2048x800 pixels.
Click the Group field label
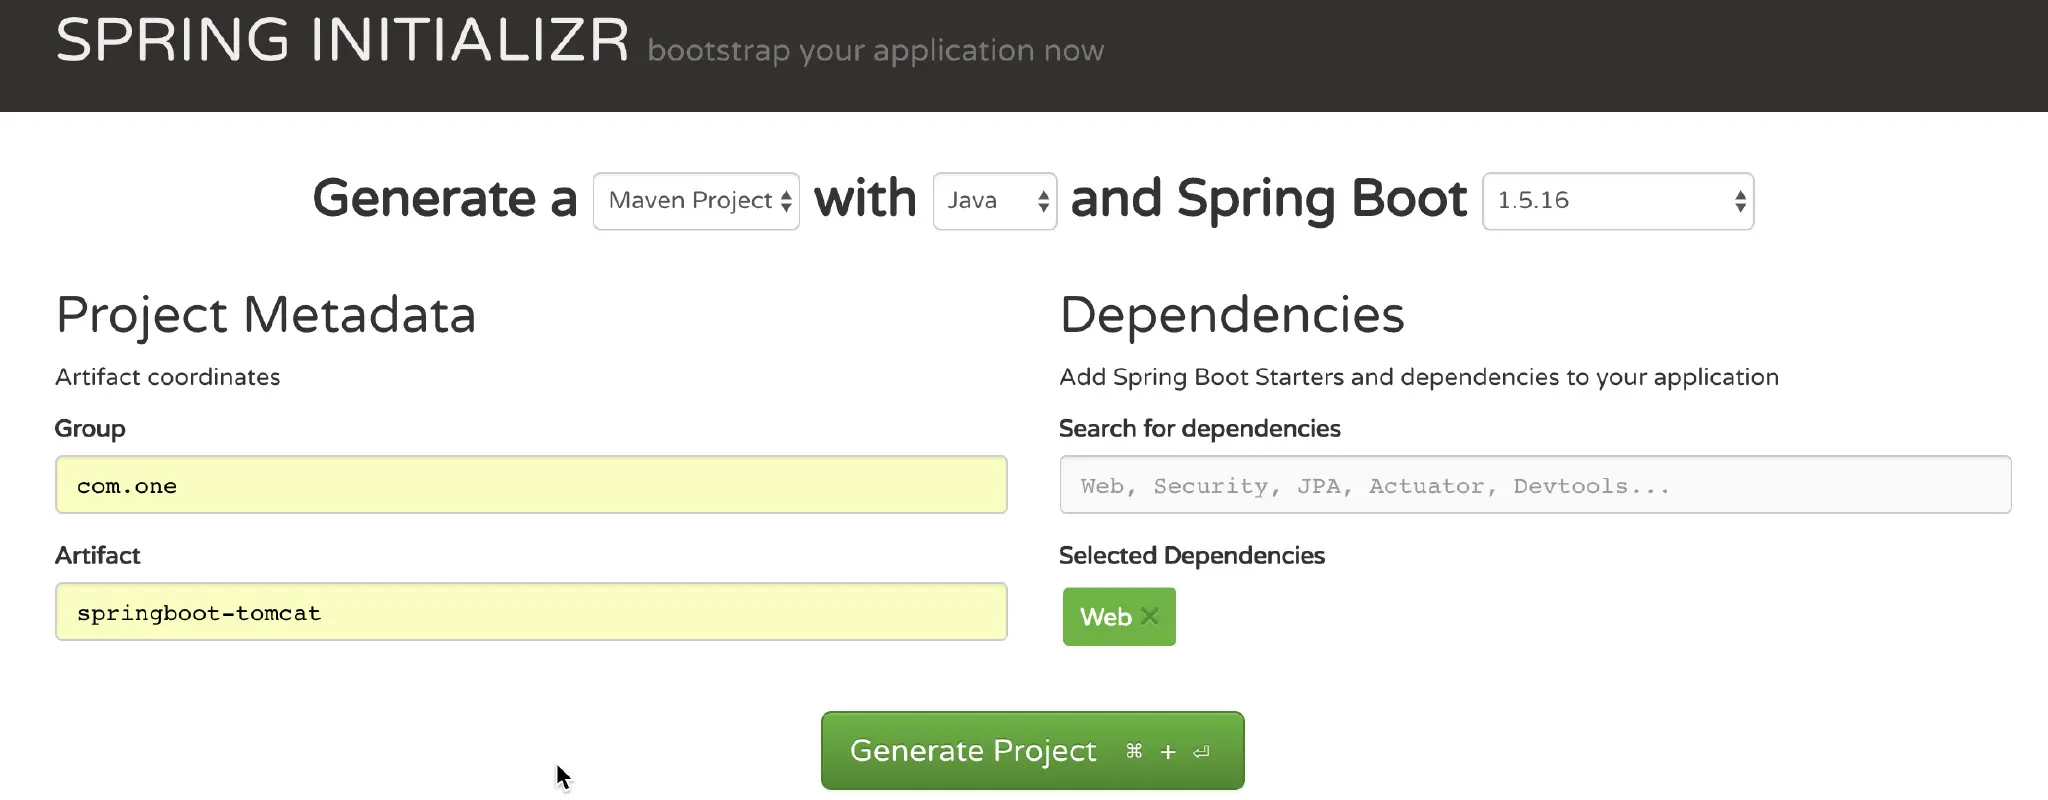click(90, 429)
